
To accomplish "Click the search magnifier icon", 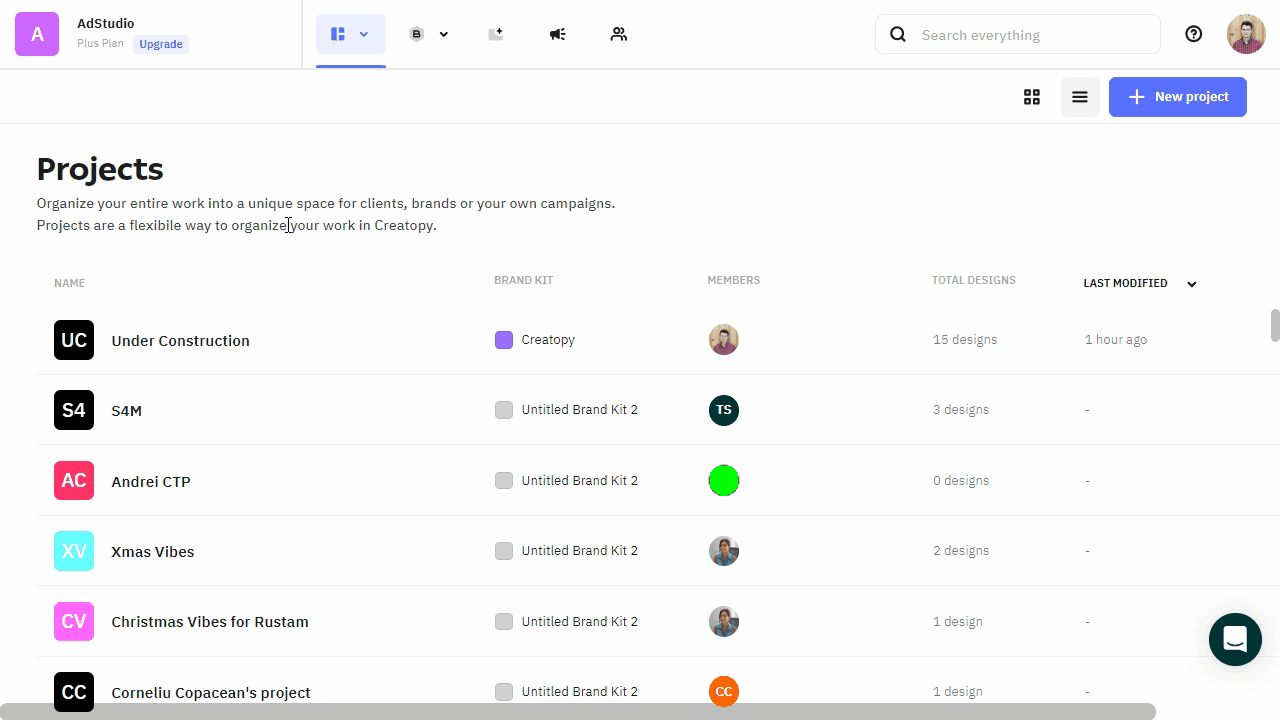I will click(898, 34).
